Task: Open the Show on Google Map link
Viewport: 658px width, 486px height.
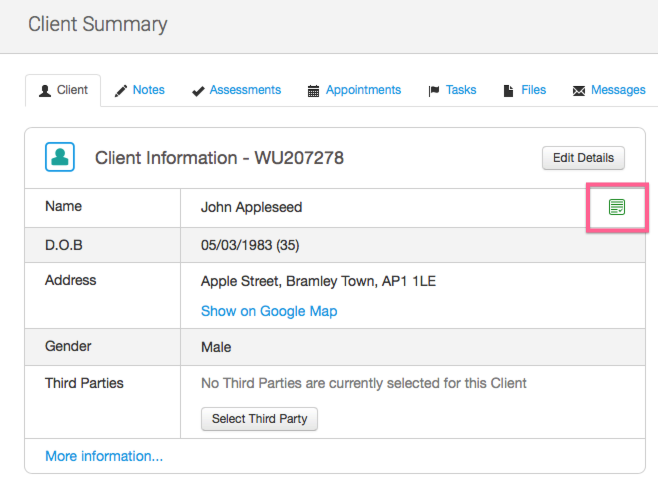Action: pos(269,311)
